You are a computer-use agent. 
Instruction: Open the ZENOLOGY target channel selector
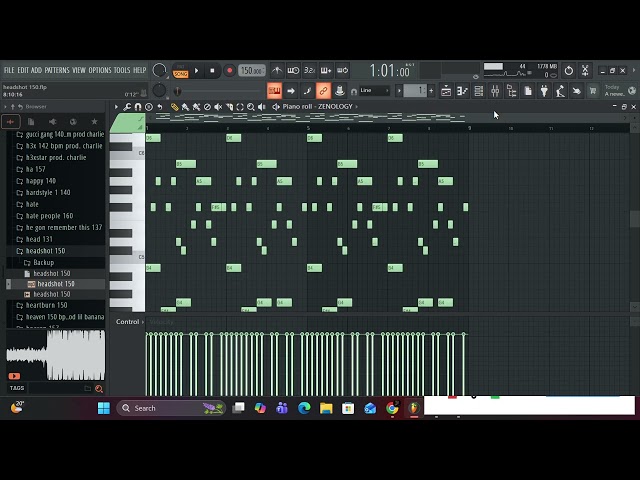(336, 107)
